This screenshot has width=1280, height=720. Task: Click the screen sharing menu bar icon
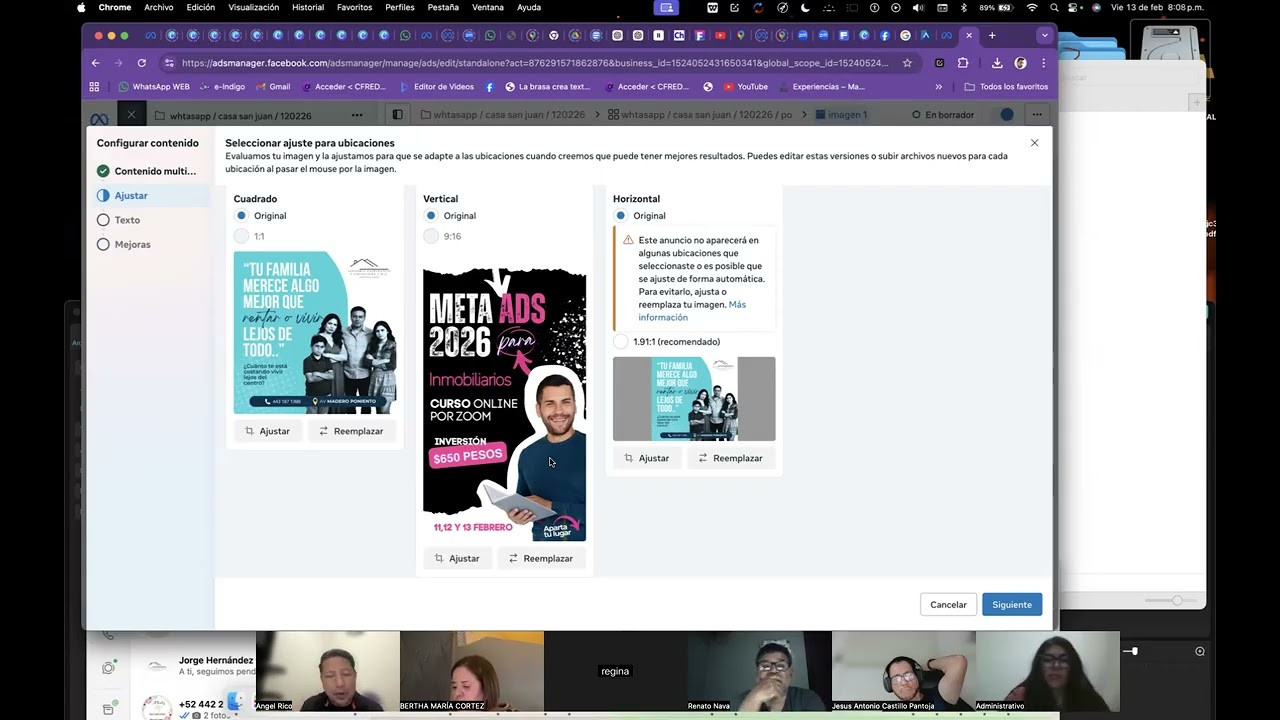pos(666,7)
